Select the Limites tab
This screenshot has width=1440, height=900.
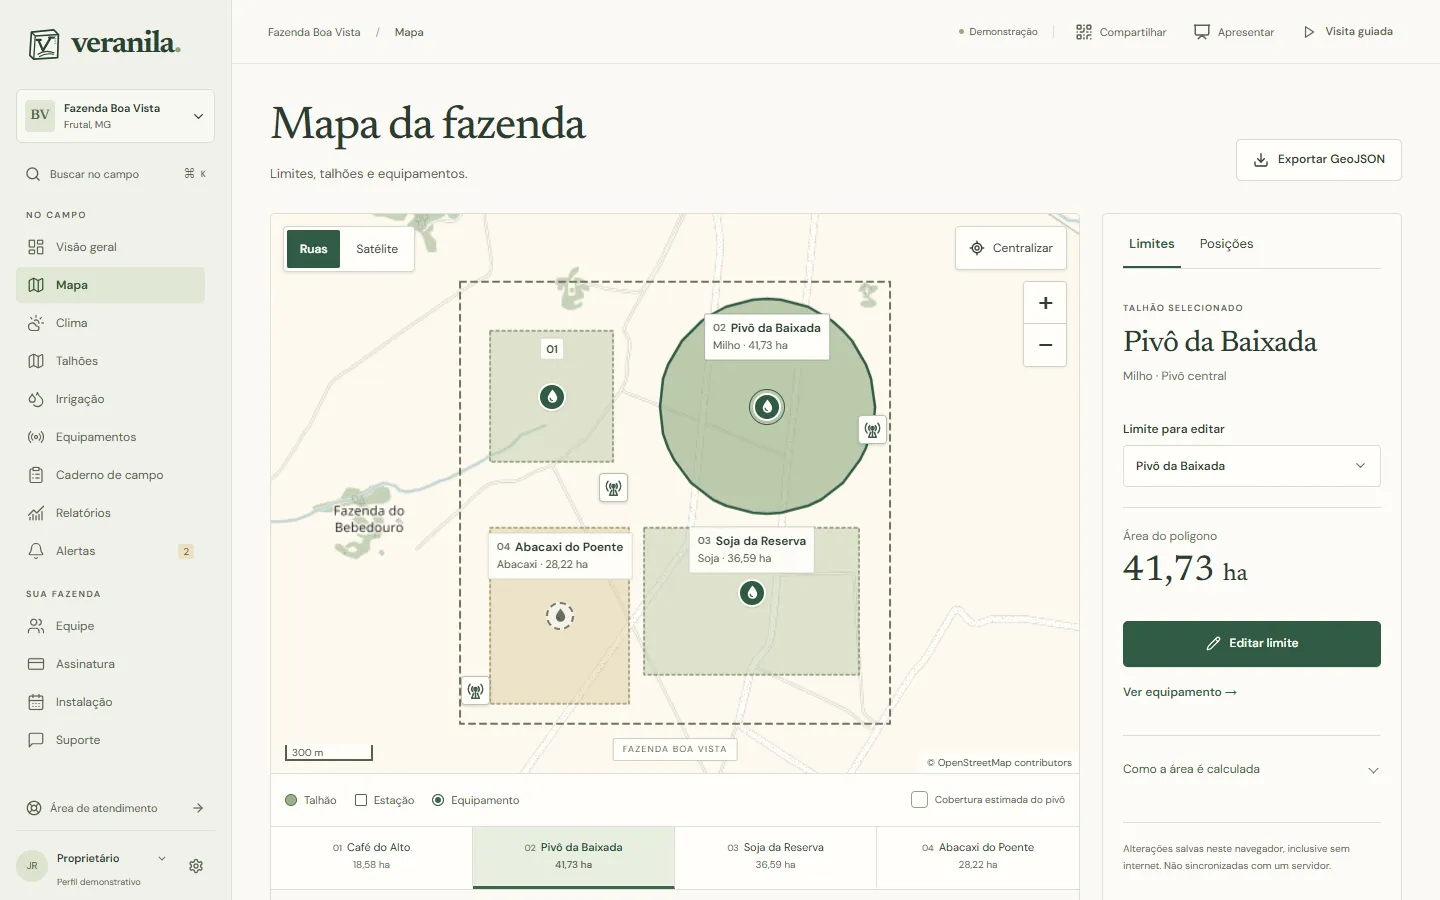1152,244
